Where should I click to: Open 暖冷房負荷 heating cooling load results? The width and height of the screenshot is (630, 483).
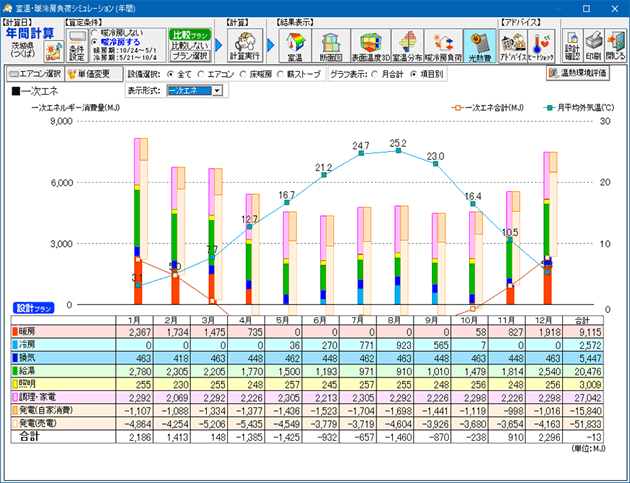tap(443, 45)
